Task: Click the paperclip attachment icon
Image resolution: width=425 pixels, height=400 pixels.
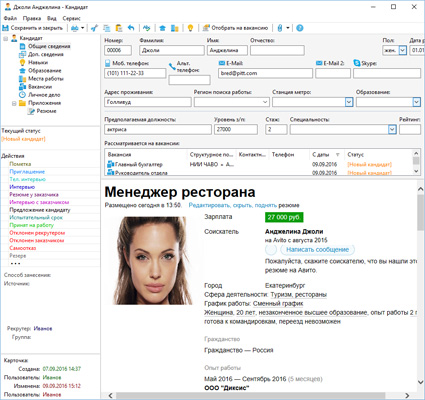Action: click(x=280, y=28)
